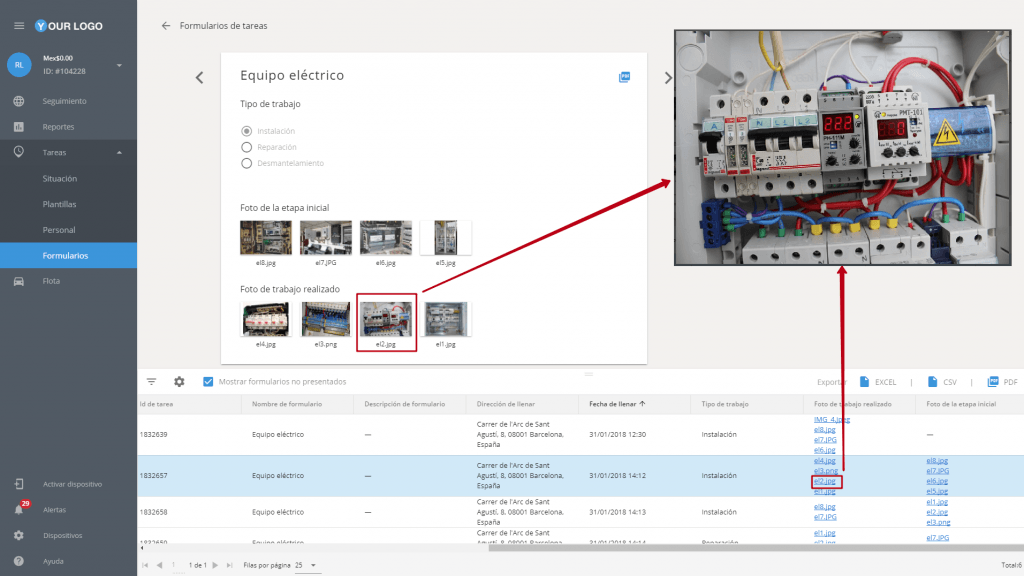Open the el5.jpg initial stage thumbnail
Image resolution: width=1024 pixels, height=576 pixels.
point(445,238)
